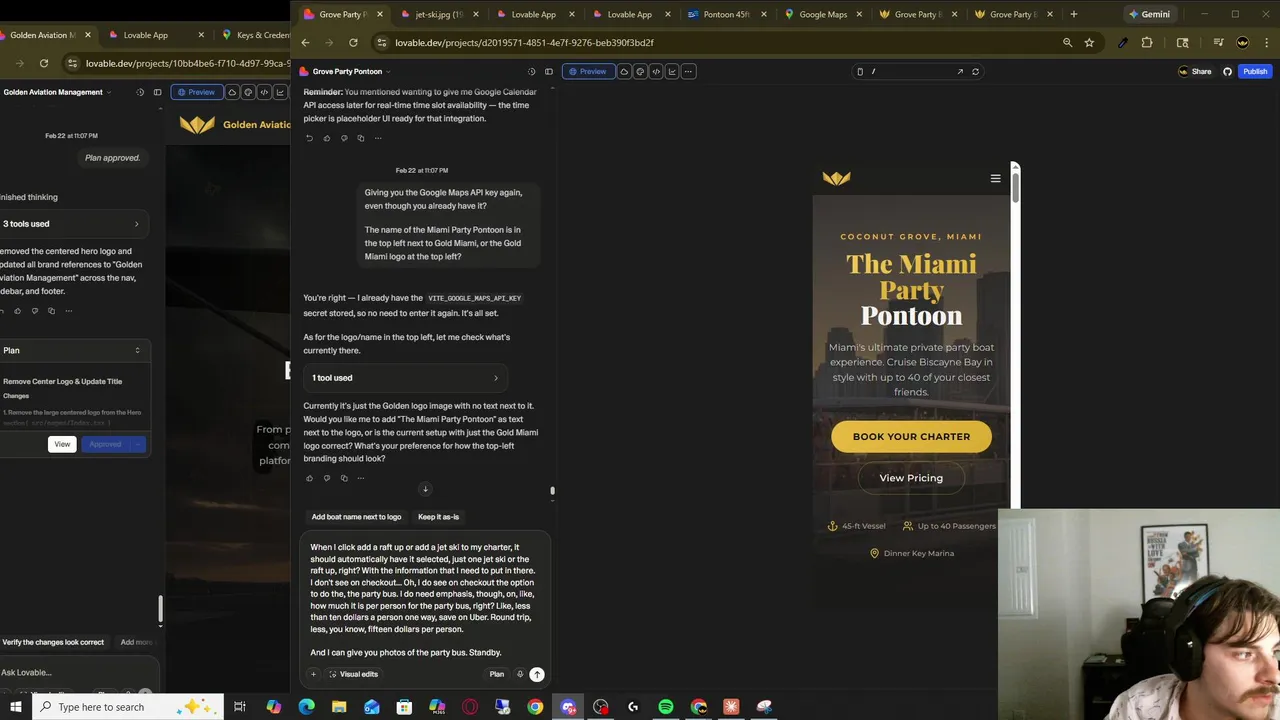Click 'Verify the changes look correct' suggestion
Image resolution: width=1280 pixels, height=720 pixels.
pos(53,642)
